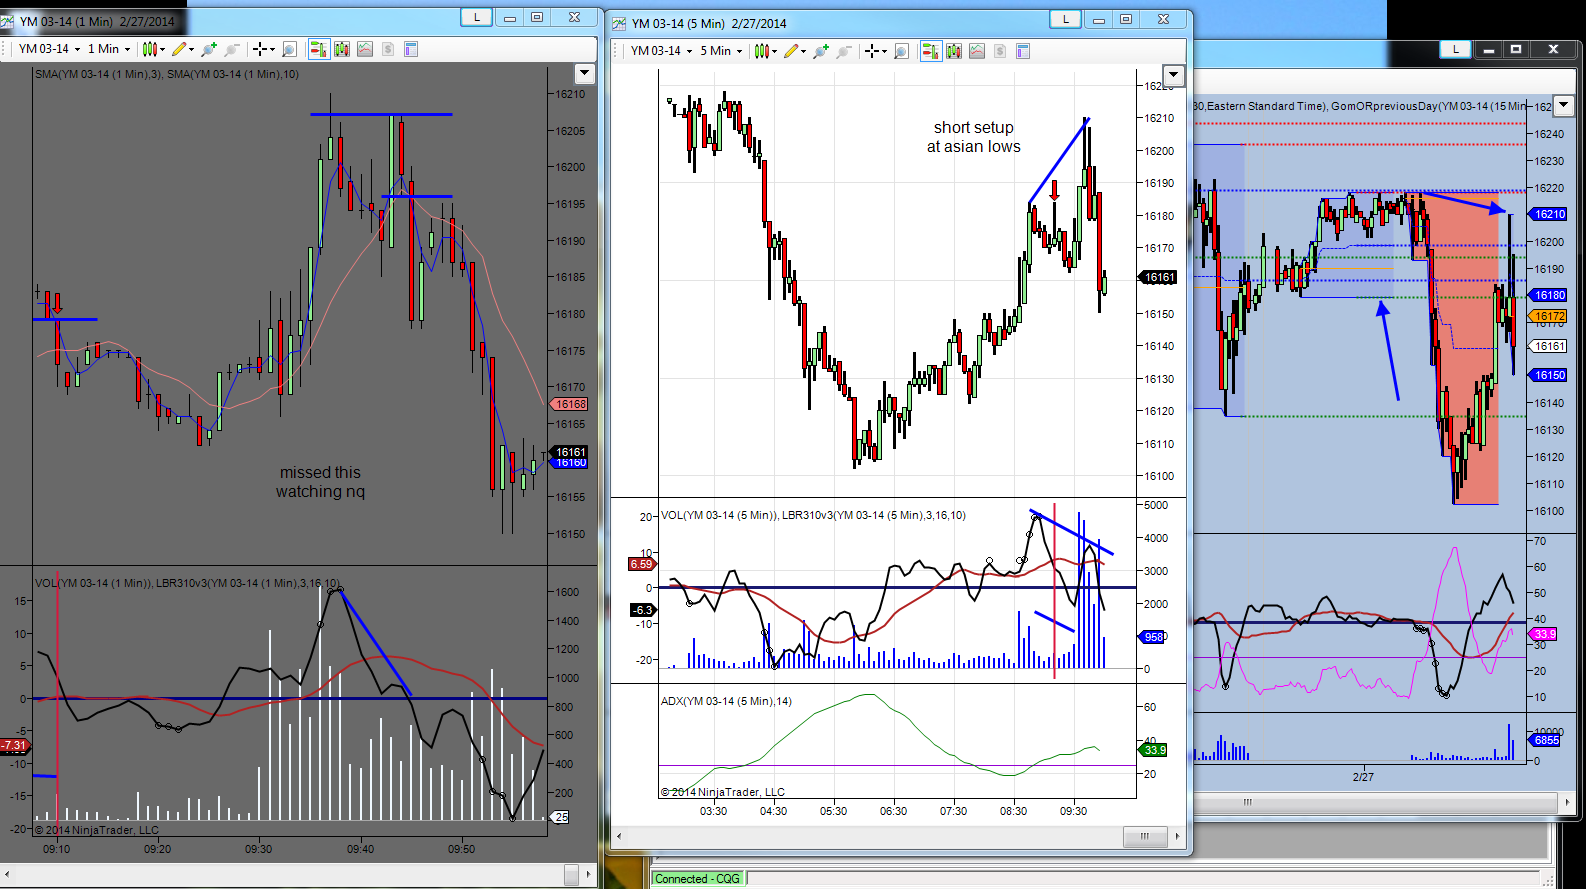
Task: Expand chart style arrow in 1 Min chart
Action: tap(161, 49)
